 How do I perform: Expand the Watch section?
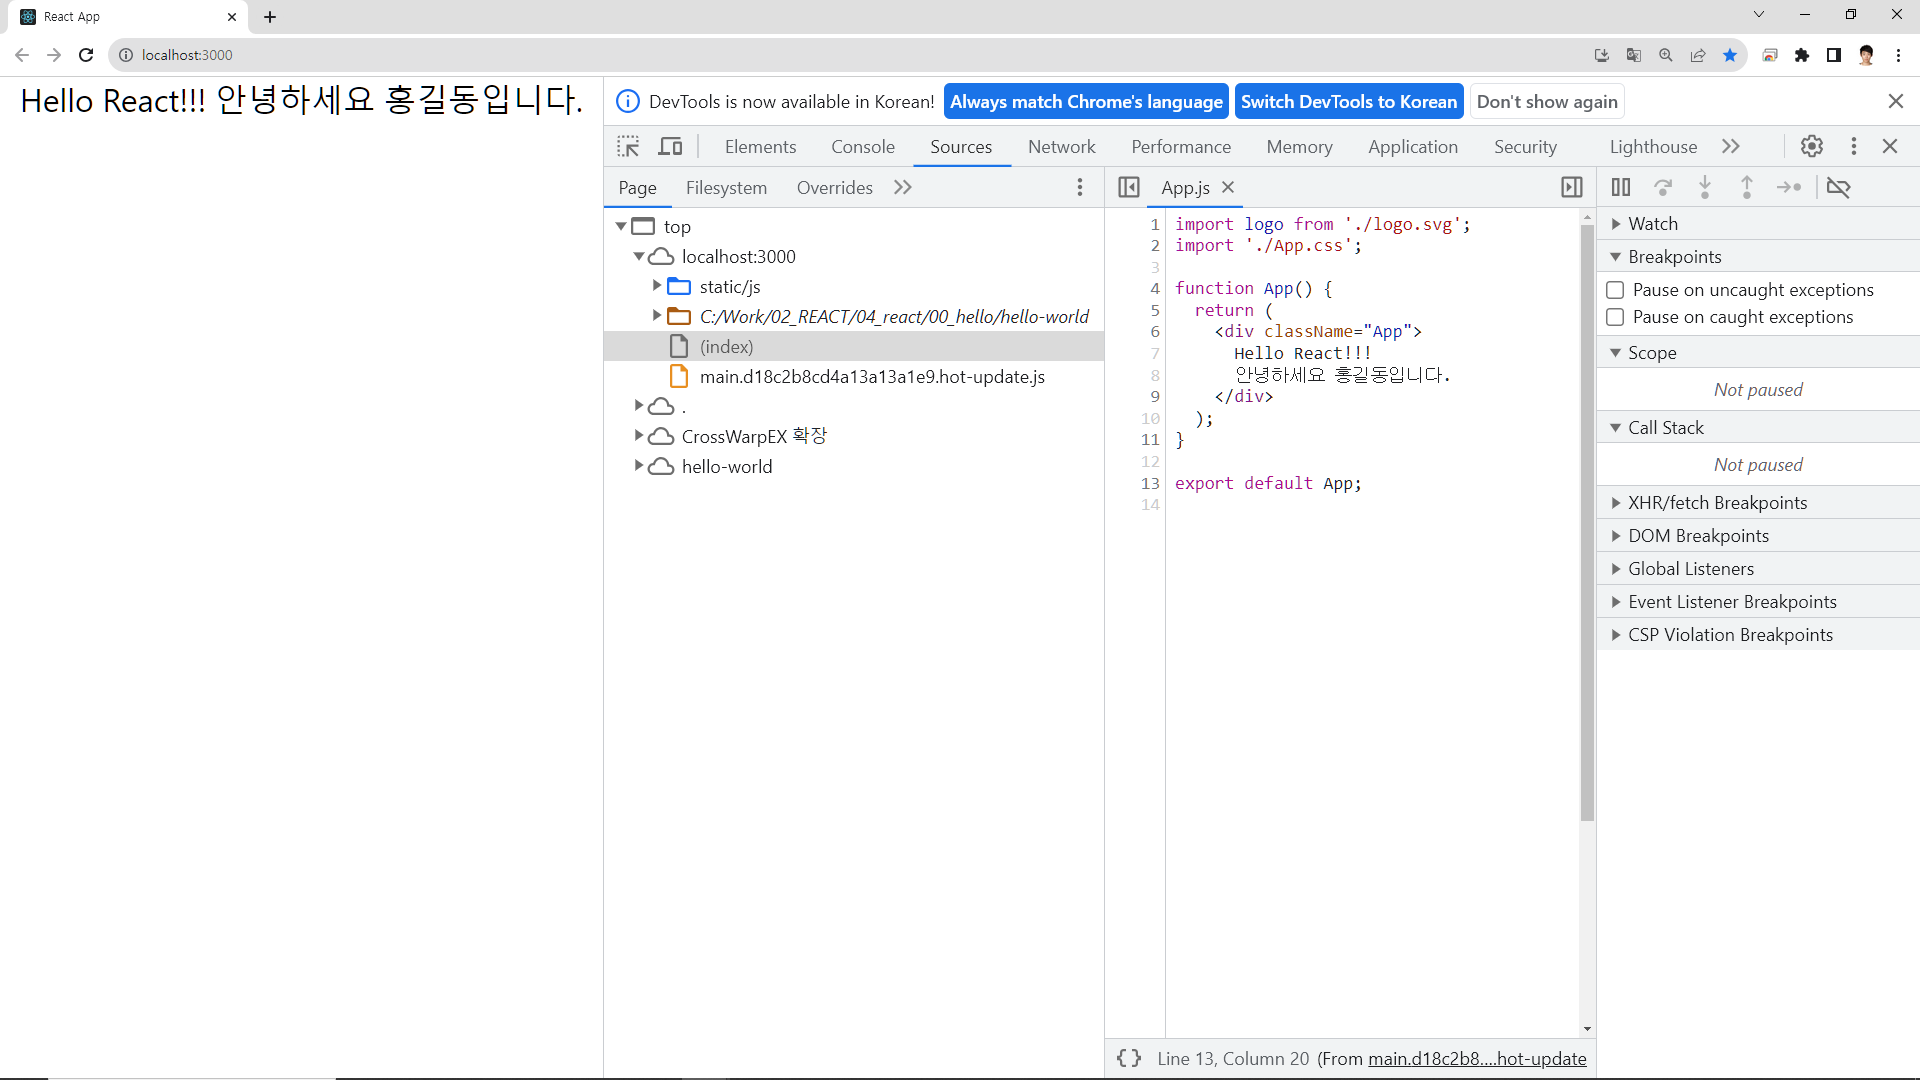(1616, 224)
